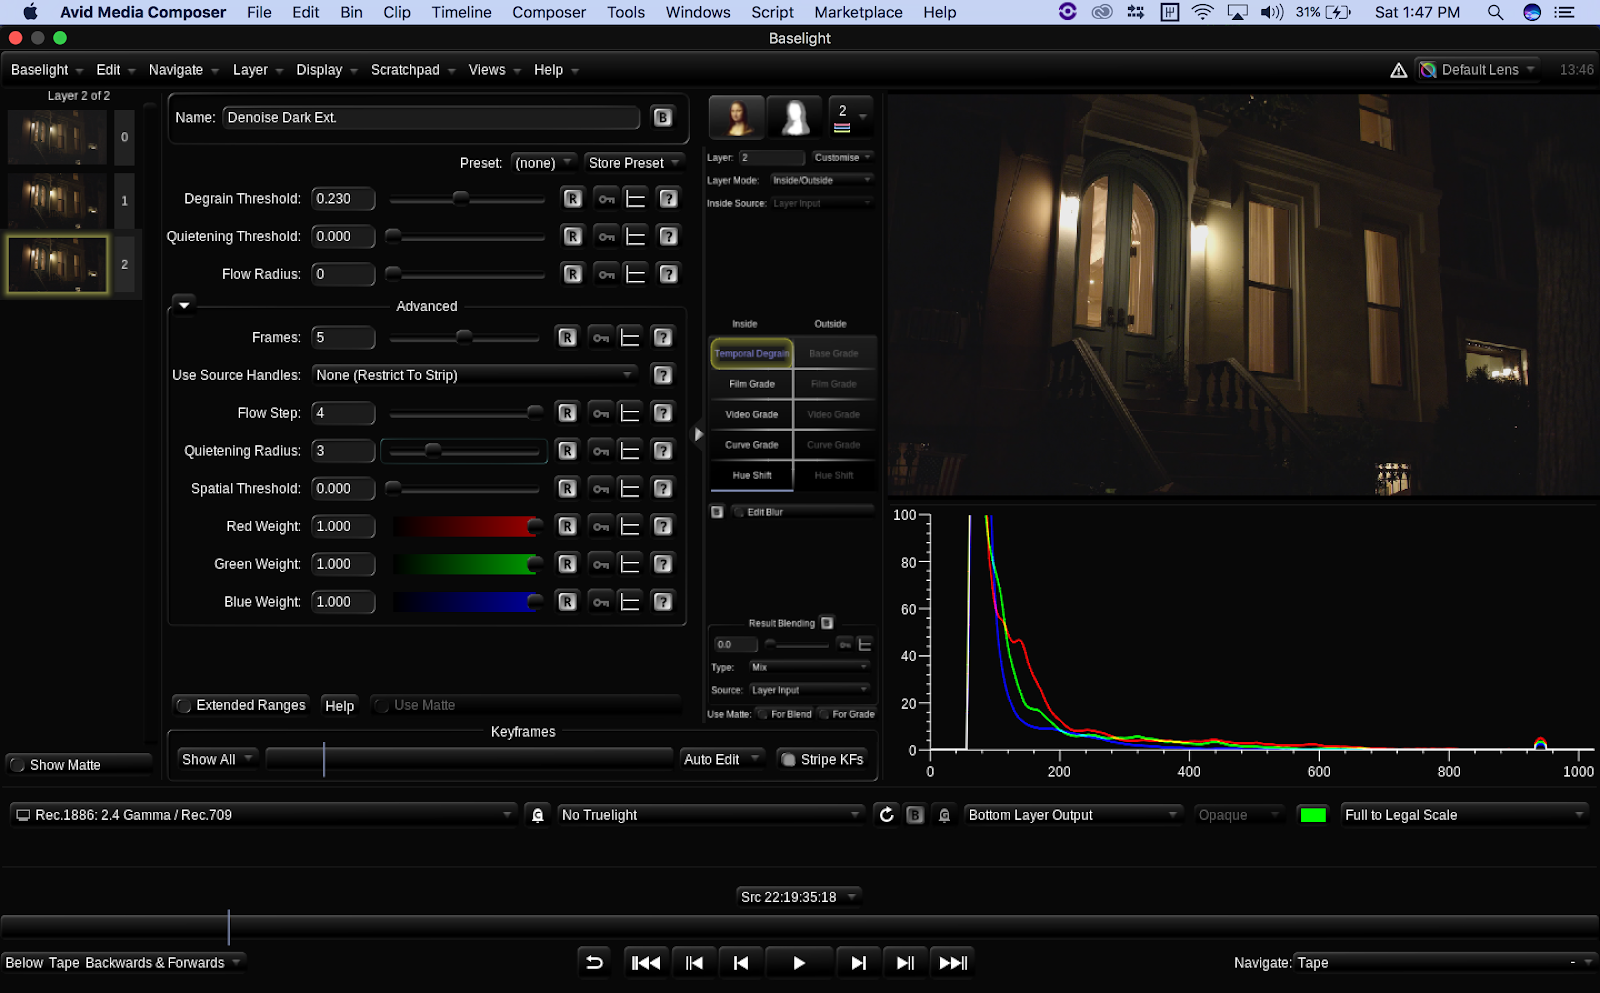Click the Temporal Degrain inside button
Screen dimensions: 1600x993
(752, 354)
